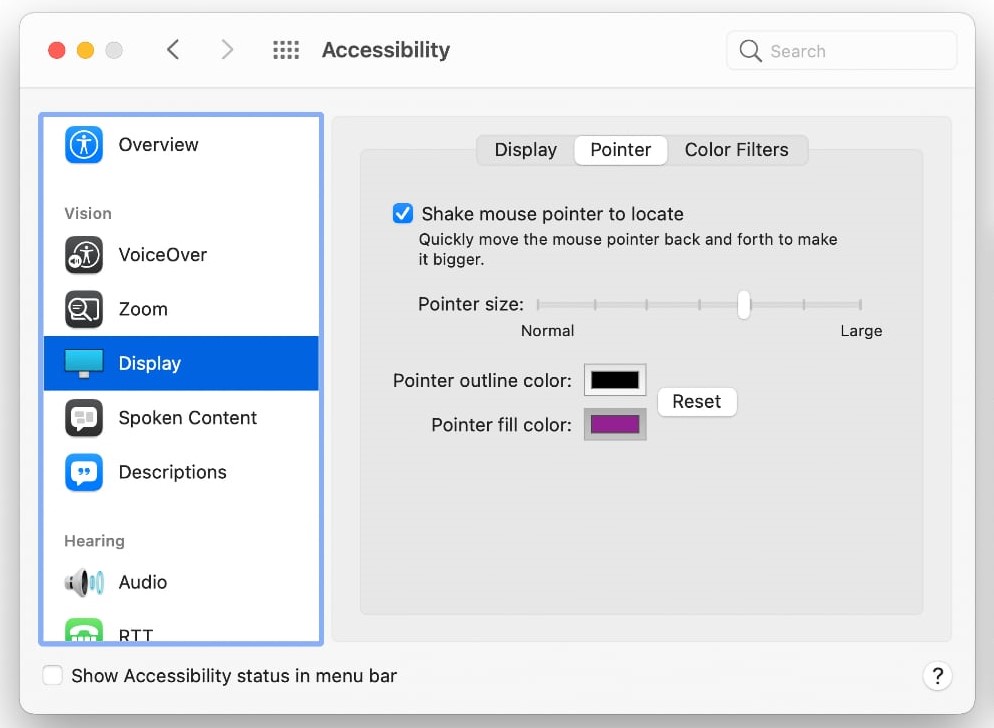Open the Pointer fill color swatch
Screen dimensions: 994x728
coord(615,425)
